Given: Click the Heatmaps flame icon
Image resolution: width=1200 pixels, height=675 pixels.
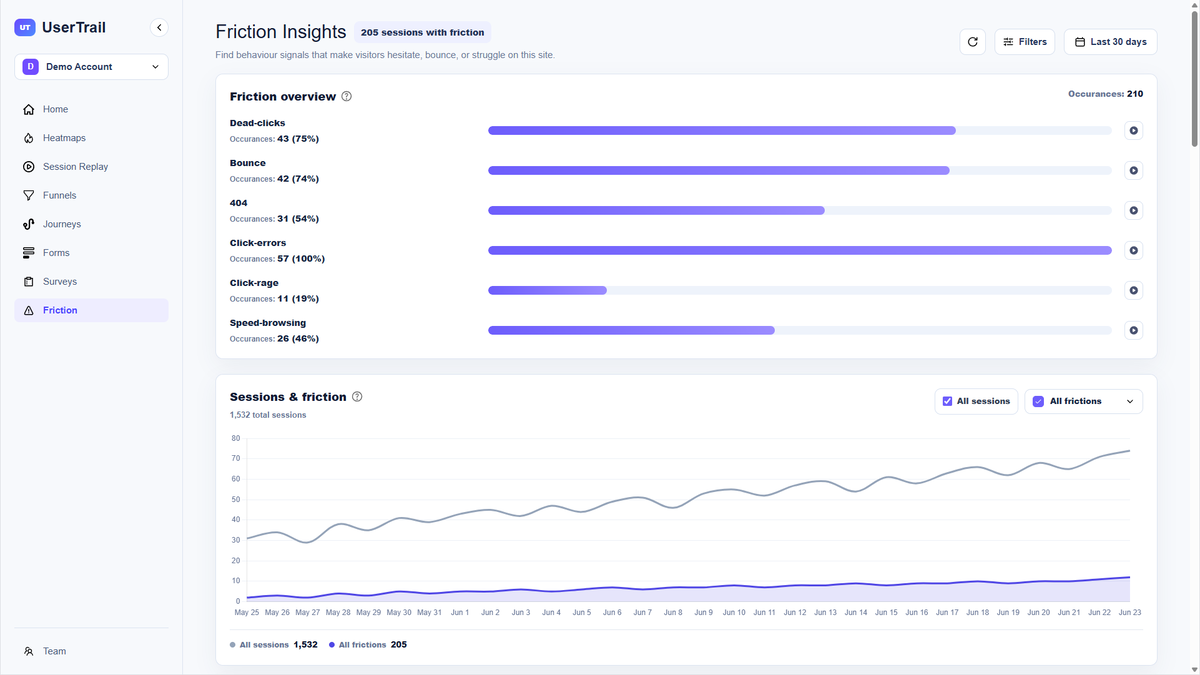Looking at the screenshot, I should [29, 138].
